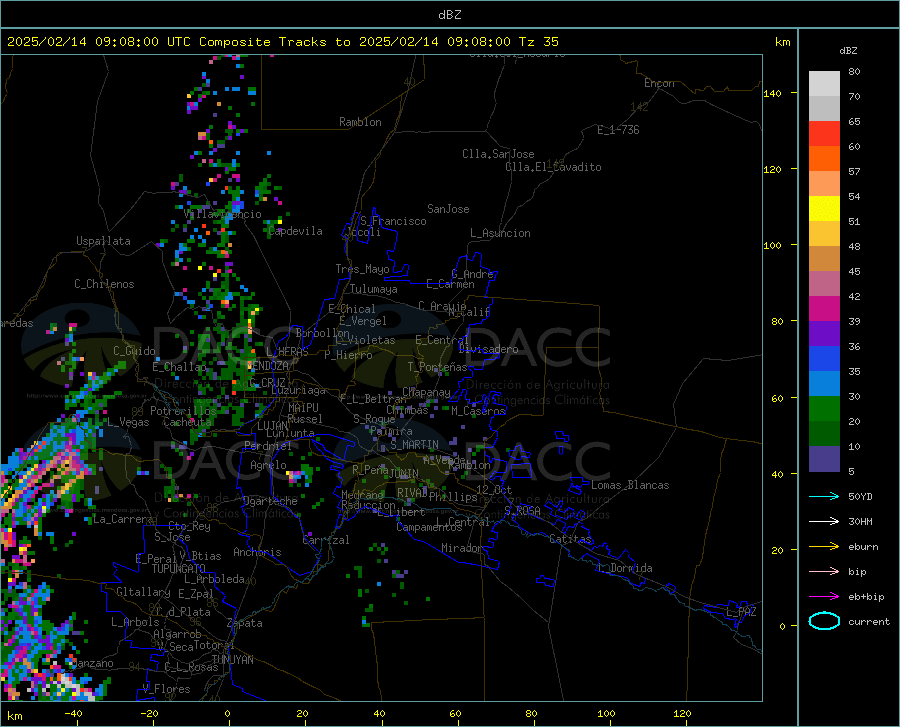Select the dark orange 57-60 dBZ swatch
Viewport: 900px width, 727px height.
click(x=824, y=159)
